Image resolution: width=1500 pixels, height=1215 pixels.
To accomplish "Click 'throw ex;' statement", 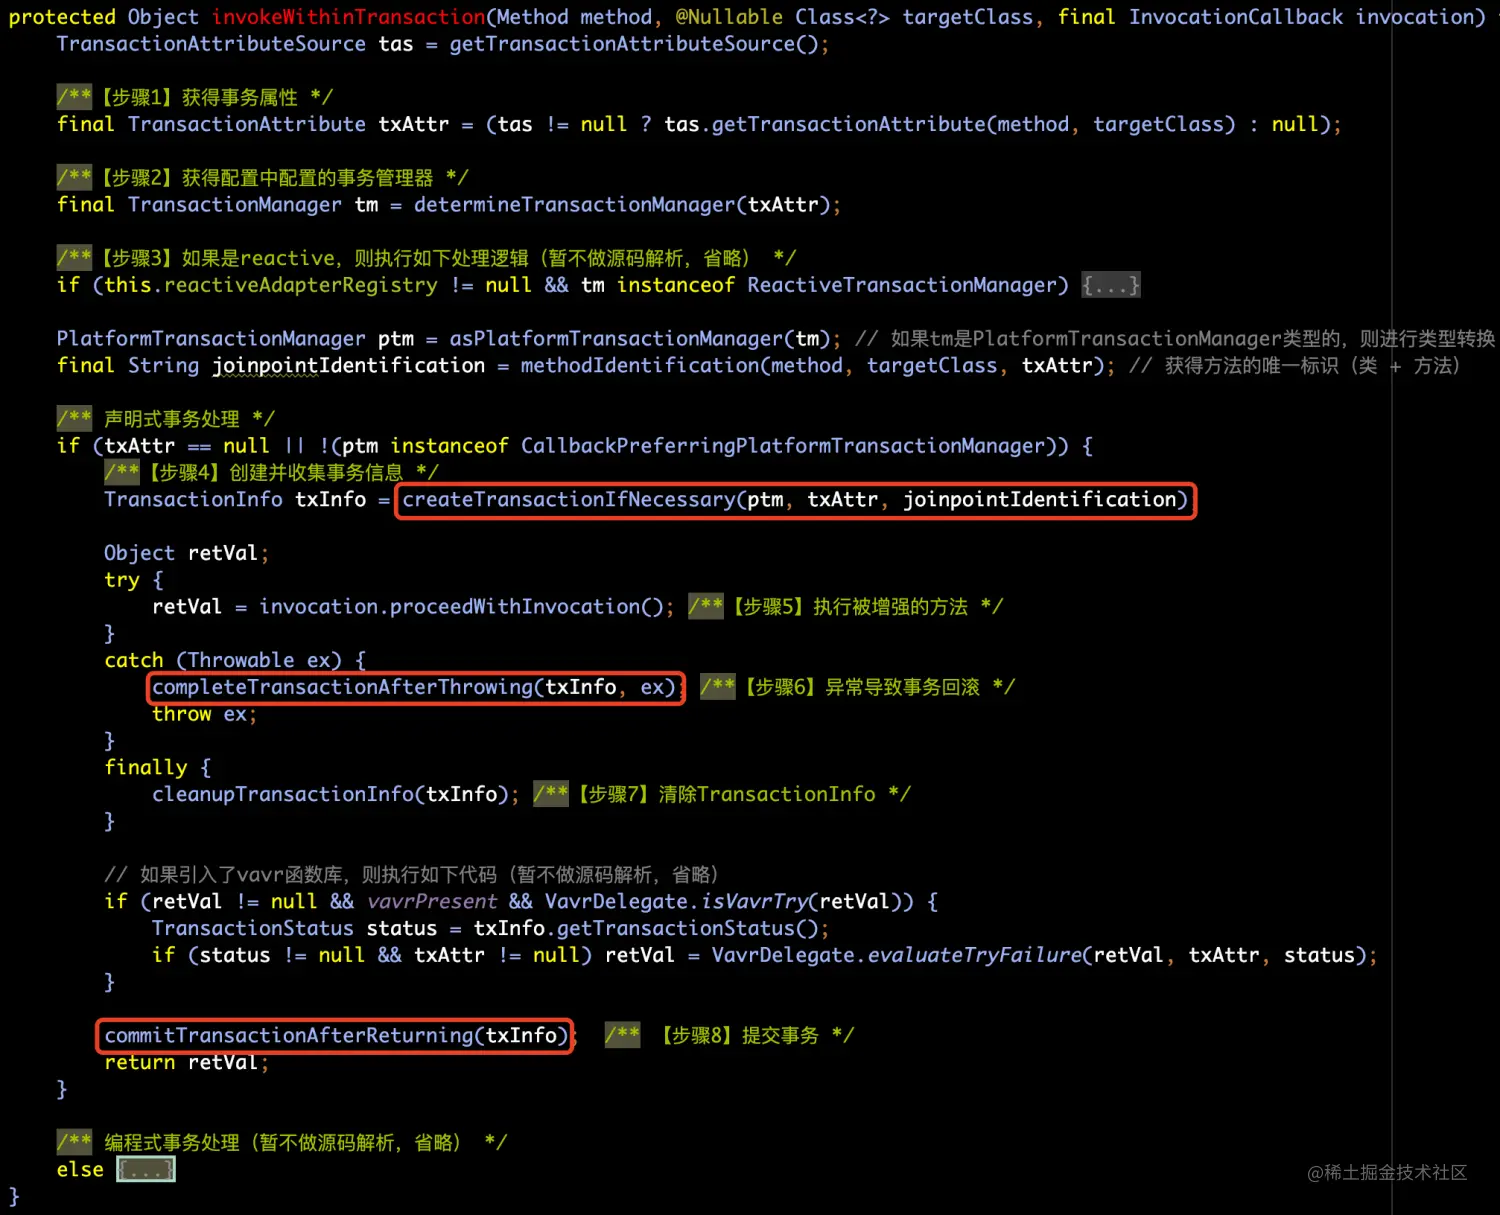I will [205, 715].
